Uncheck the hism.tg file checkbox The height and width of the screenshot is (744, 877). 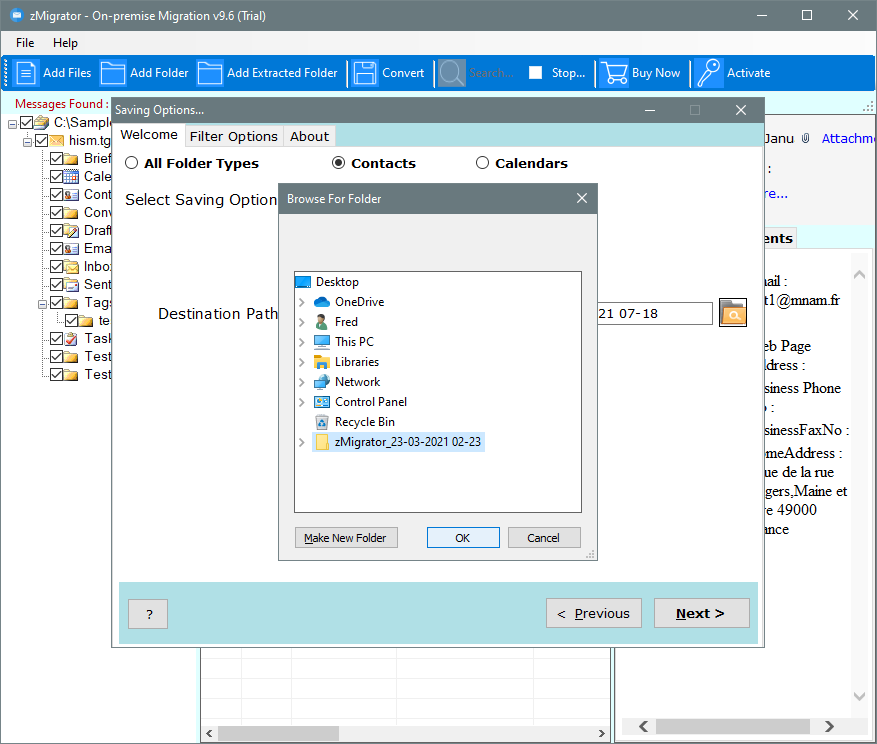coord(41,140)
